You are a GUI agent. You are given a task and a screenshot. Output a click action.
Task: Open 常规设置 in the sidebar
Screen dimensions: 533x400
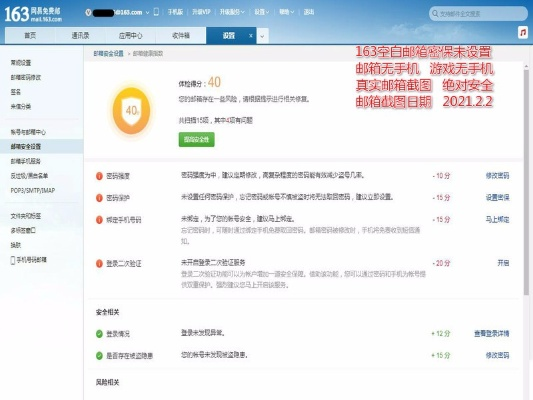pos(21,63)
